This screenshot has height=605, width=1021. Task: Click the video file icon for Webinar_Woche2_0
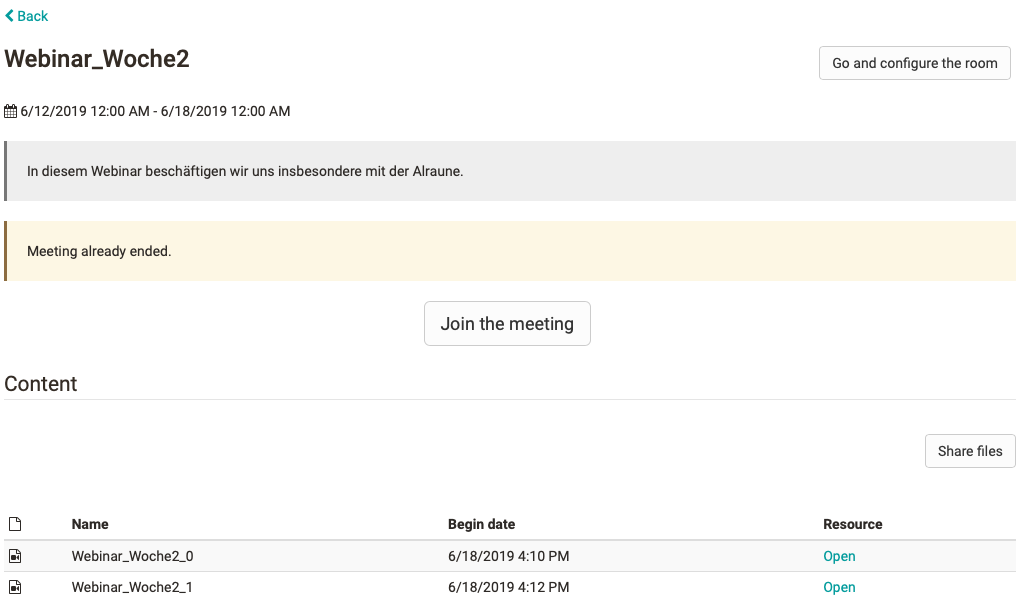tap(14, 556)
